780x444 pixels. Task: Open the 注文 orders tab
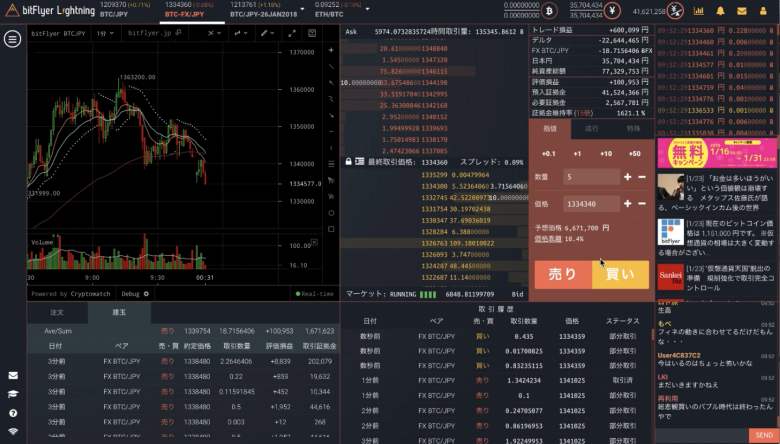coord(57,312)
